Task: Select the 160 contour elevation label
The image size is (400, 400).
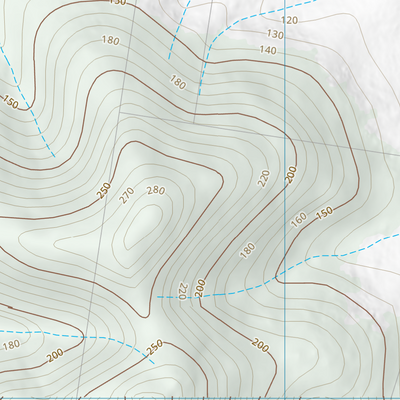Action: click(299, 220)
